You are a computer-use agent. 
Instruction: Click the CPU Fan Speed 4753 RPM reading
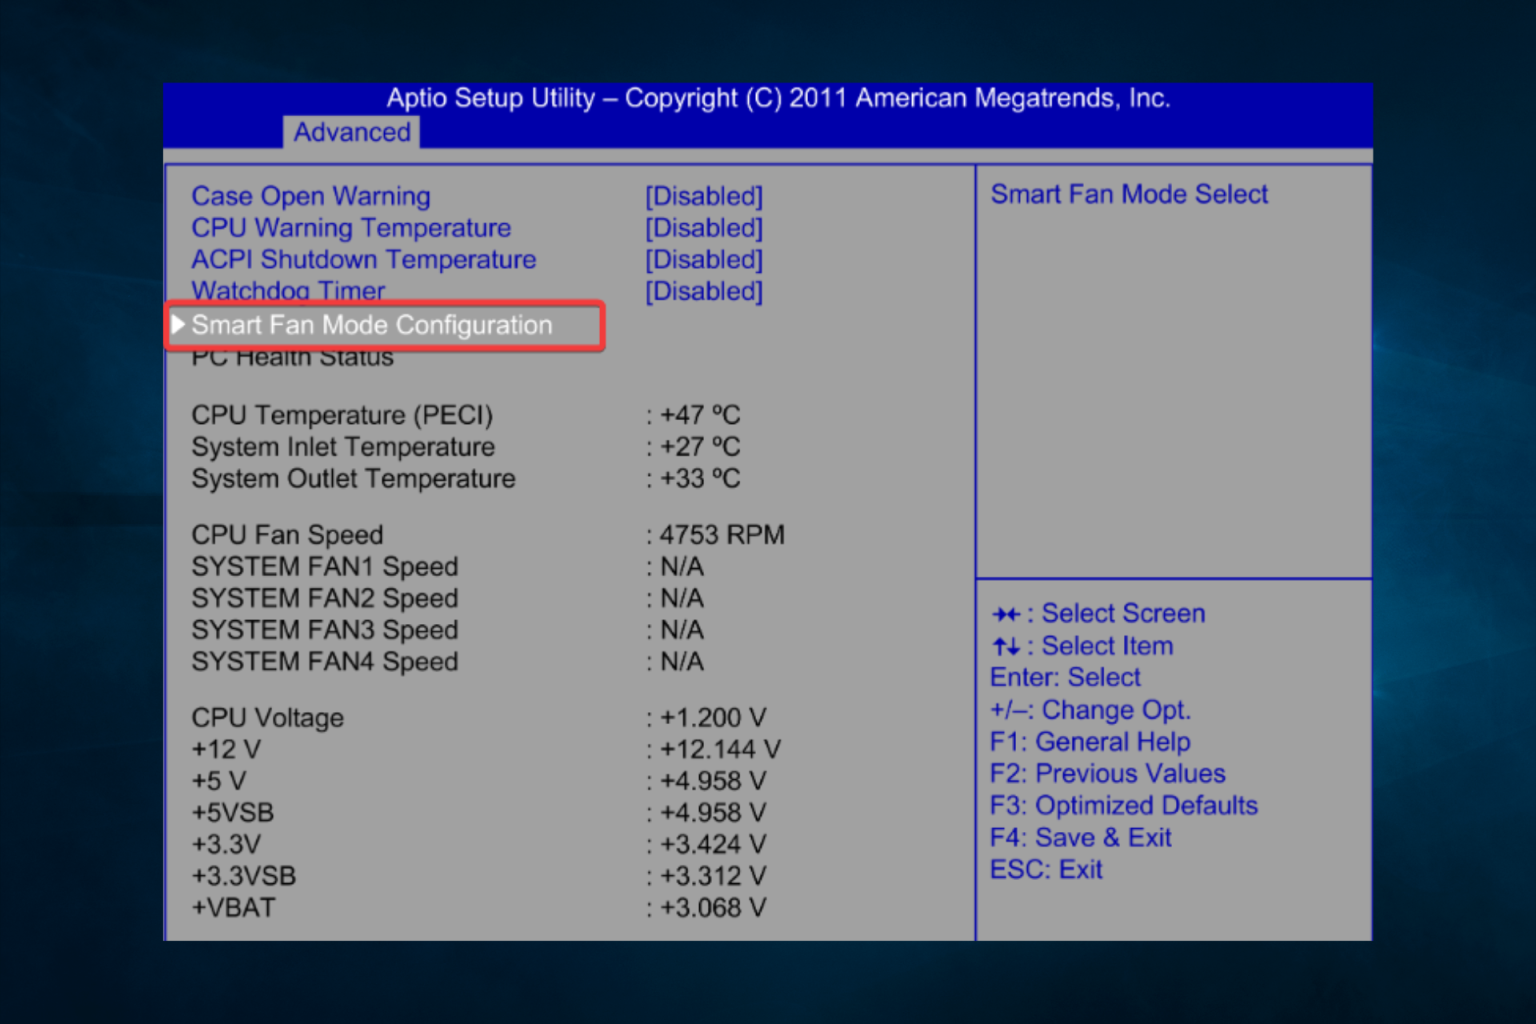(716, 534)
